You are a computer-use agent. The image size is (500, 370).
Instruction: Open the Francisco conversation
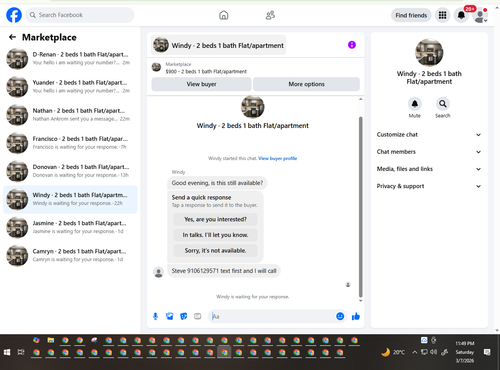(70, 143)
